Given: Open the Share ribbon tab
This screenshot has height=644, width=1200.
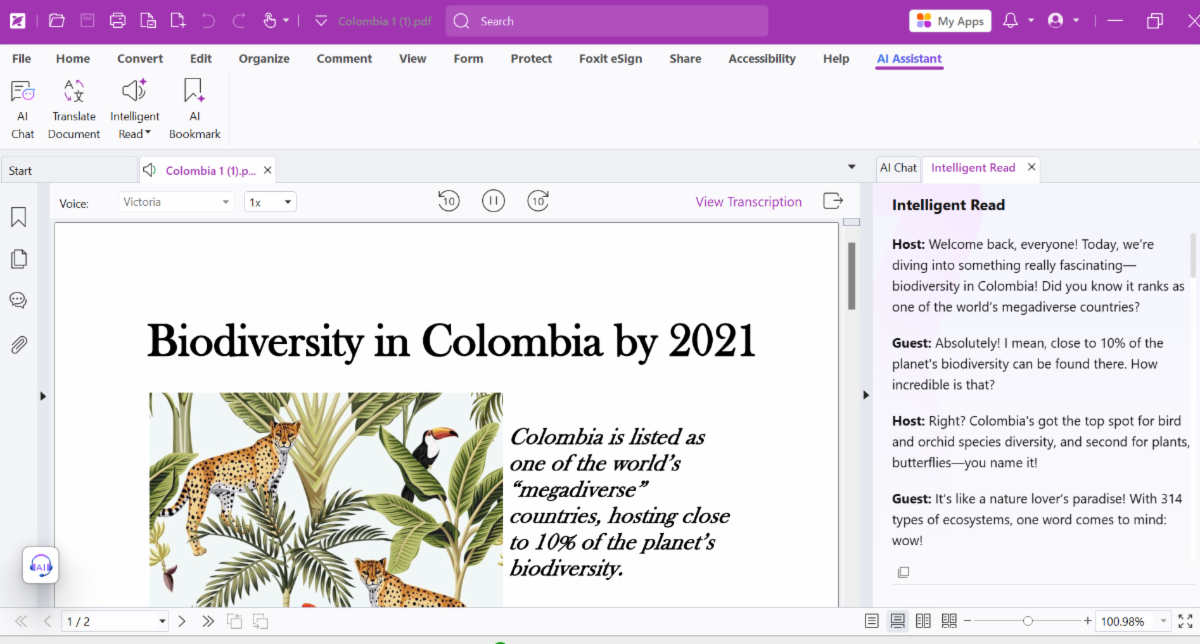Looking at the screenshot, I should click(x=685, y=59).
